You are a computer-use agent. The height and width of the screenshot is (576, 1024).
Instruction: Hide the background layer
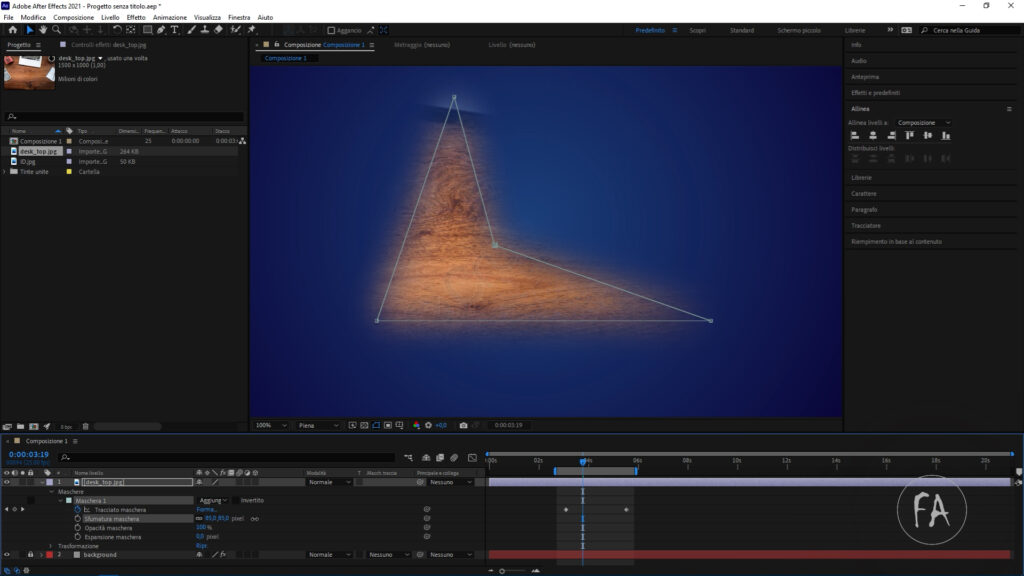[x=7, y=554]
